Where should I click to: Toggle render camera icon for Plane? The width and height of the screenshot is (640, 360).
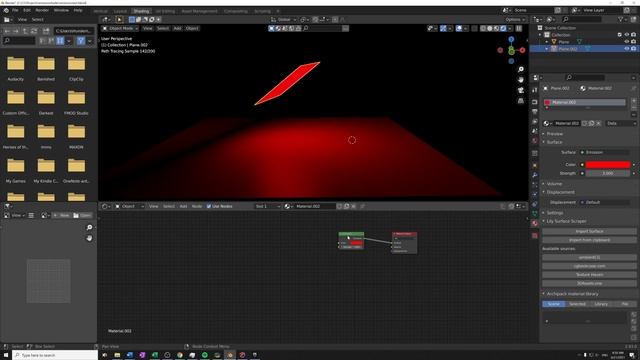(633, 42)
